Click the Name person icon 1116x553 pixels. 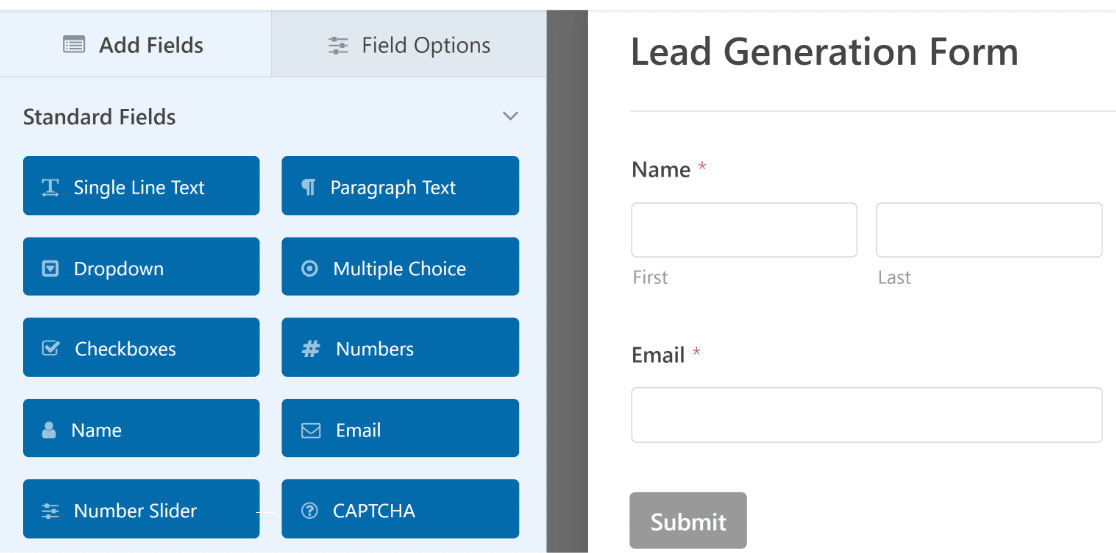coord(49,430)
